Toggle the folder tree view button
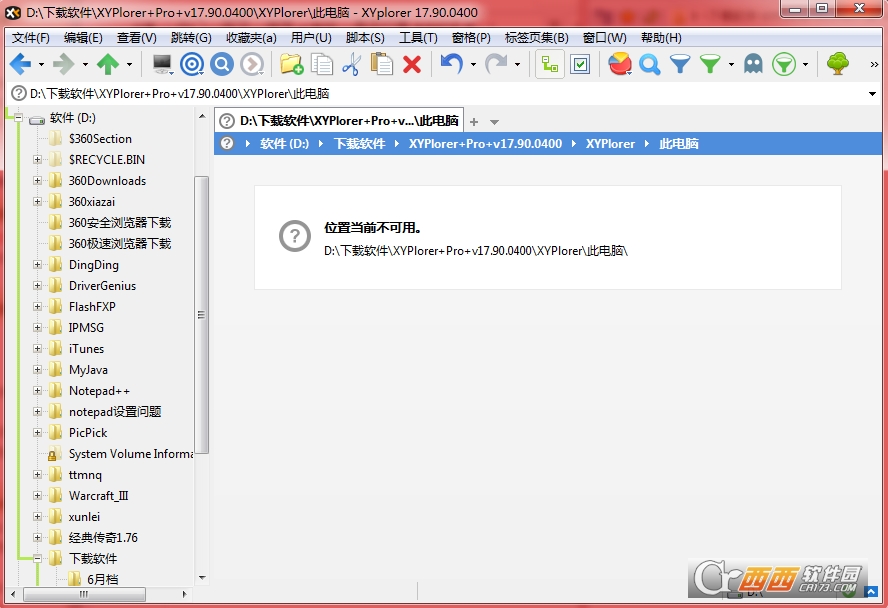Viewport: 888px width, 608px height. [x=549, y=64]
